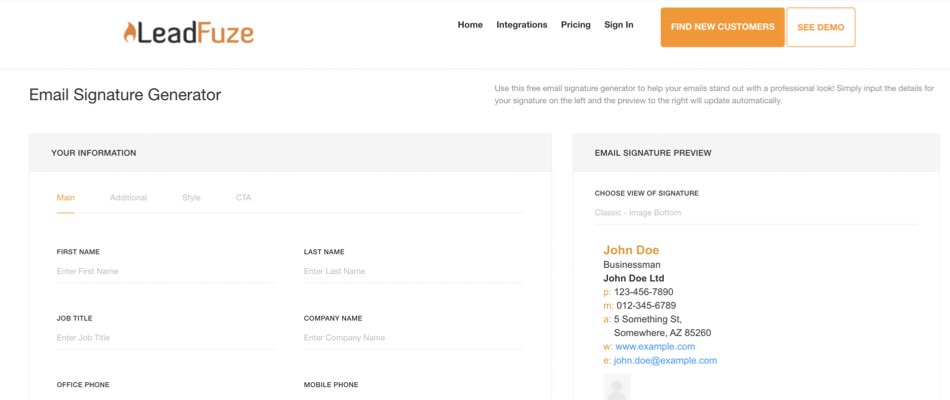Switch to the CTA tab
Screen dimensions: 950x400
[243, 198]
